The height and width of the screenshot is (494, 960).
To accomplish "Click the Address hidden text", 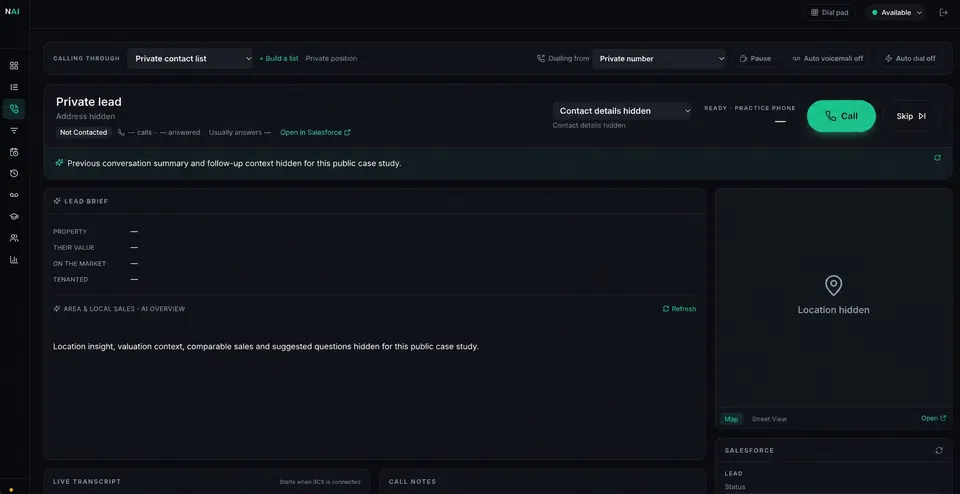I will click(x=86, y=116).
